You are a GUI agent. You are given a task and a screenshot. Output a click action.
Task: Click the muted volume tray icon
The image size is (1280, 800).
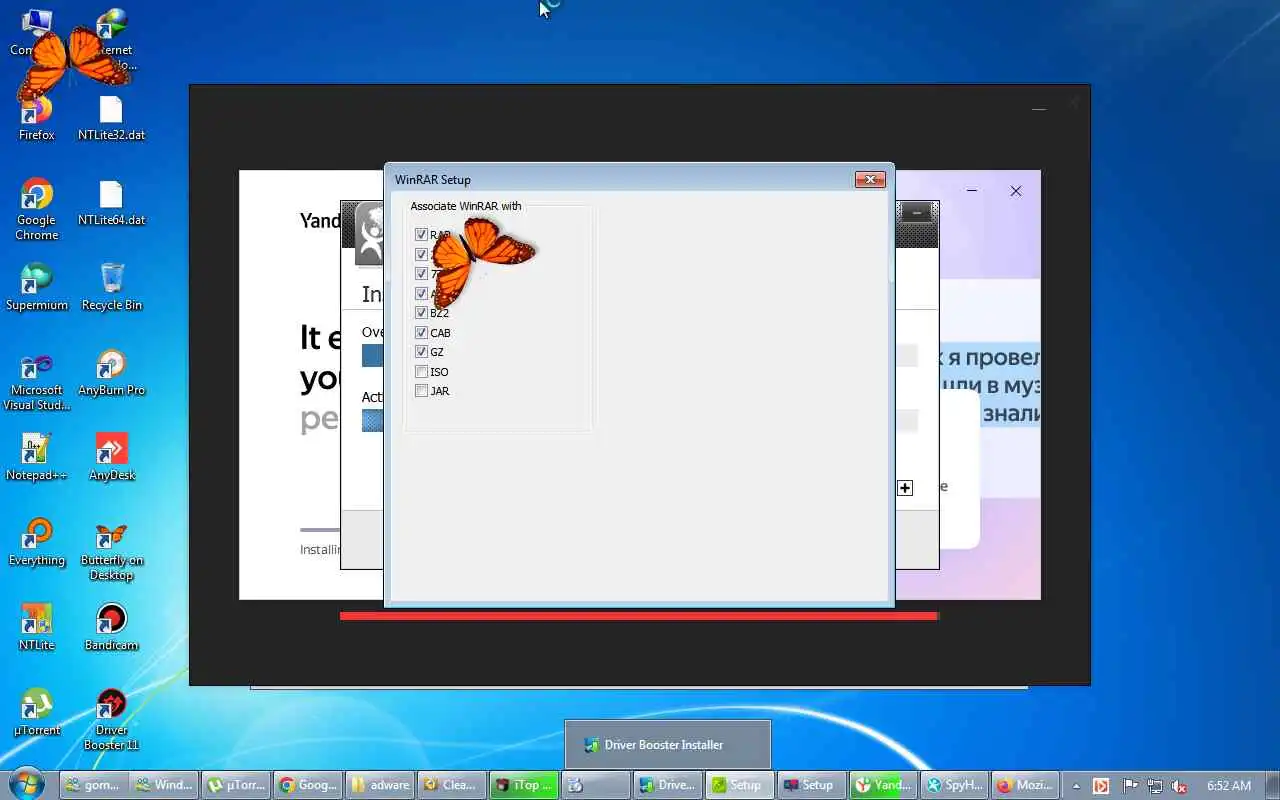[1180, 786]
